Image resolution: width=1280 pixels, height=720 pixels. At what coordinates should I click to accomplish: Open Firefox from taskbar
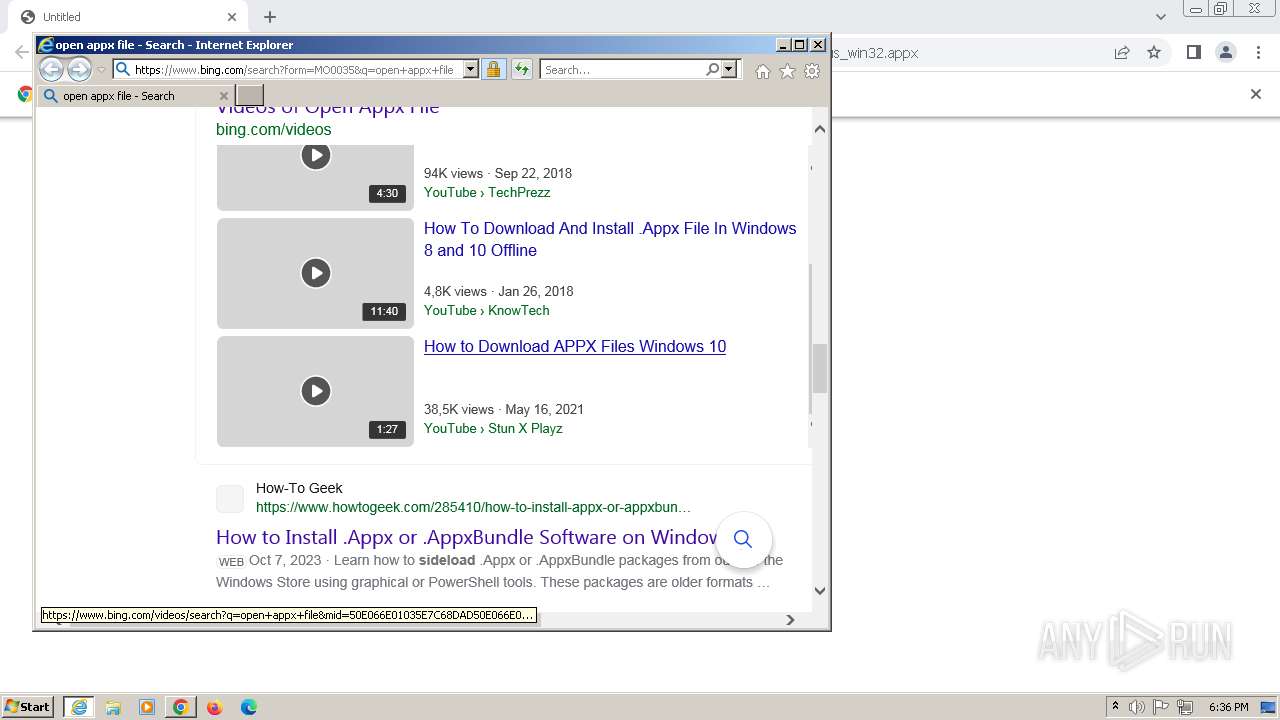(215, 707)
